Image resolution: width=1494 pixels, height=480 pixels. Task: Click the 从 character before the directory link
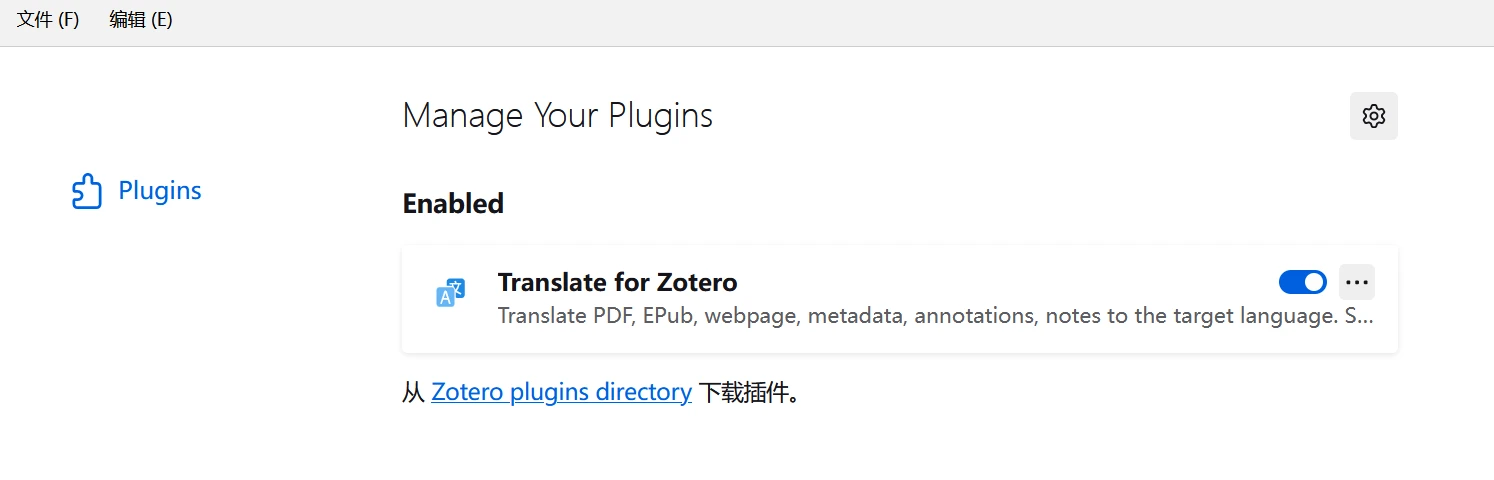[x=413, y=392]
